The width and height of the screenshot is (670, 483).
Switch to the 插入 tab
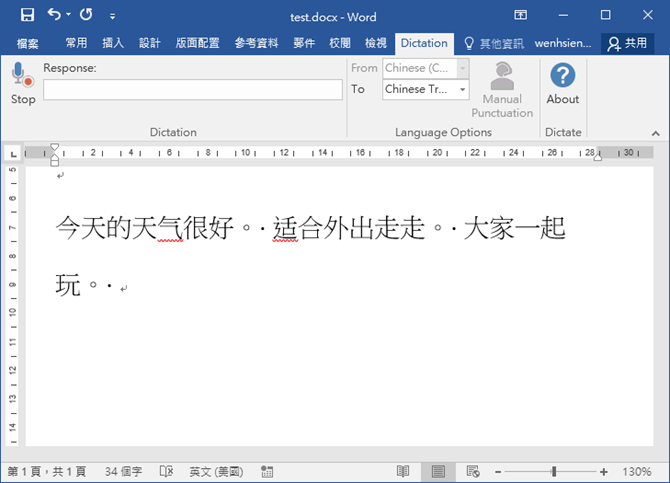pyautogui.click(x=113, y=43)
